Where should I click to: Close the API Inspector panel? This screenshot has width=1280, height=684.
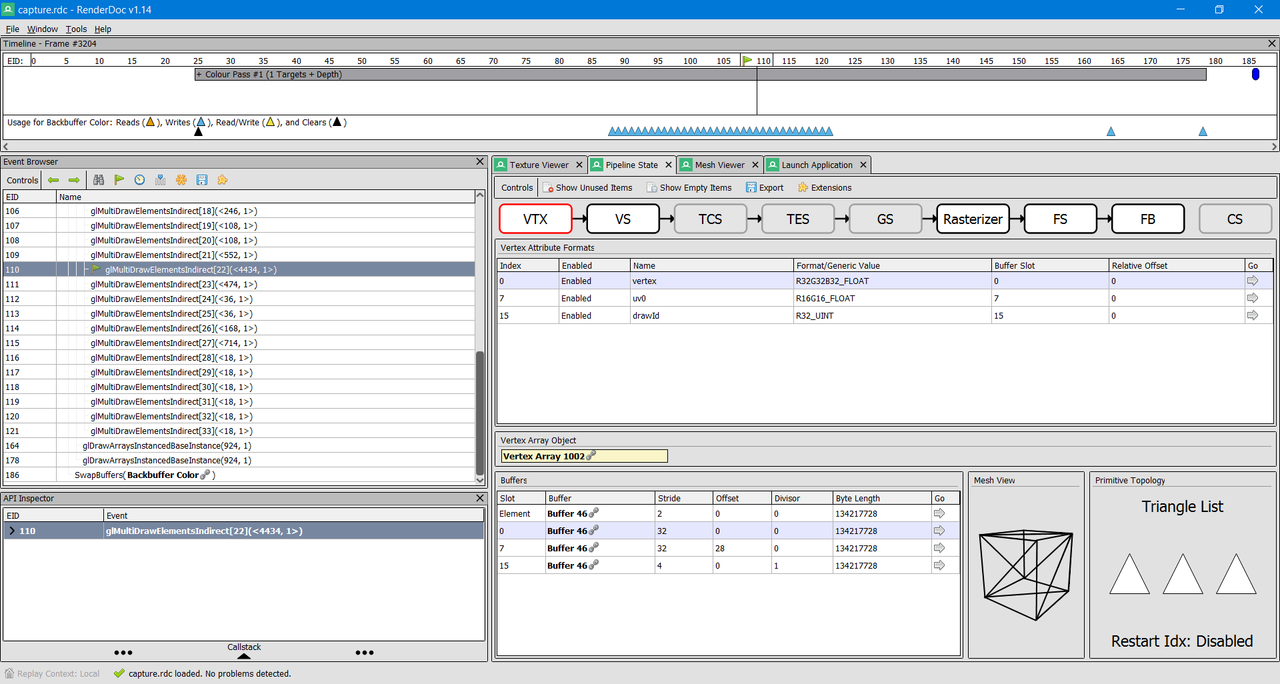[480, 498]
